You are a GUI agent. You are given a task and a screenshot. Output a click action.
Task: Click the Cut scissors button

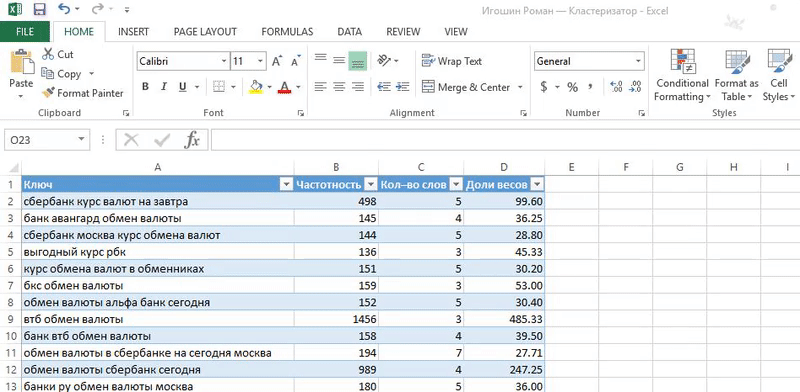58,54
